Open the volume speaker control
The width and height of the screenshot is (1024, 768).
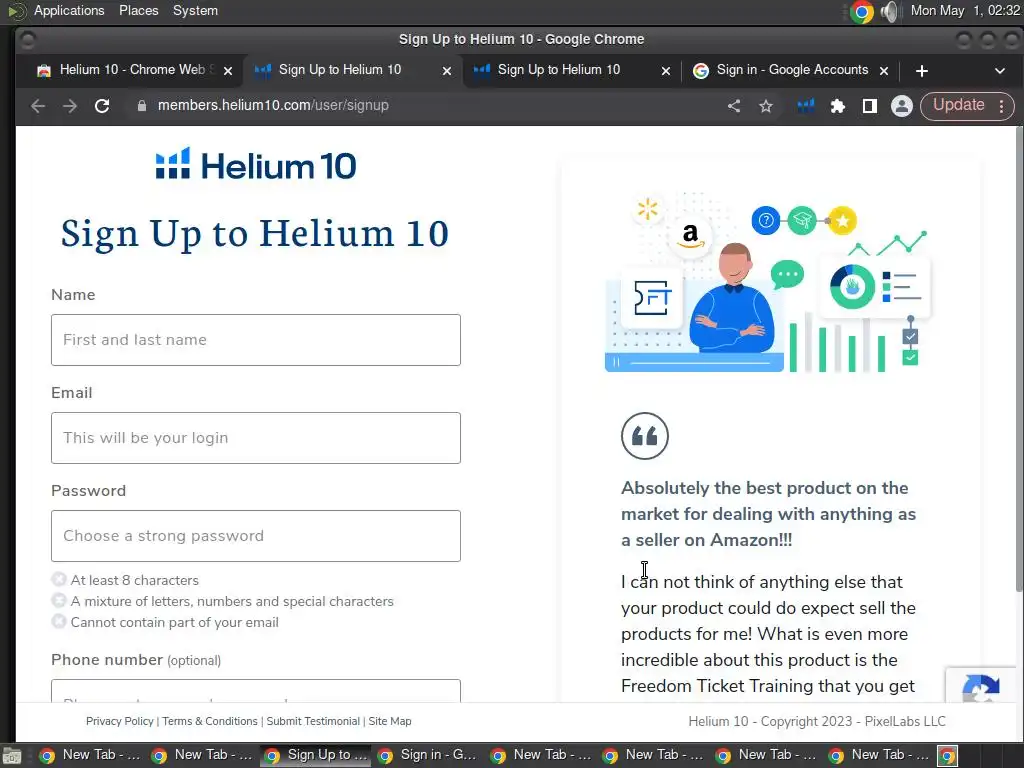(889, 11)
